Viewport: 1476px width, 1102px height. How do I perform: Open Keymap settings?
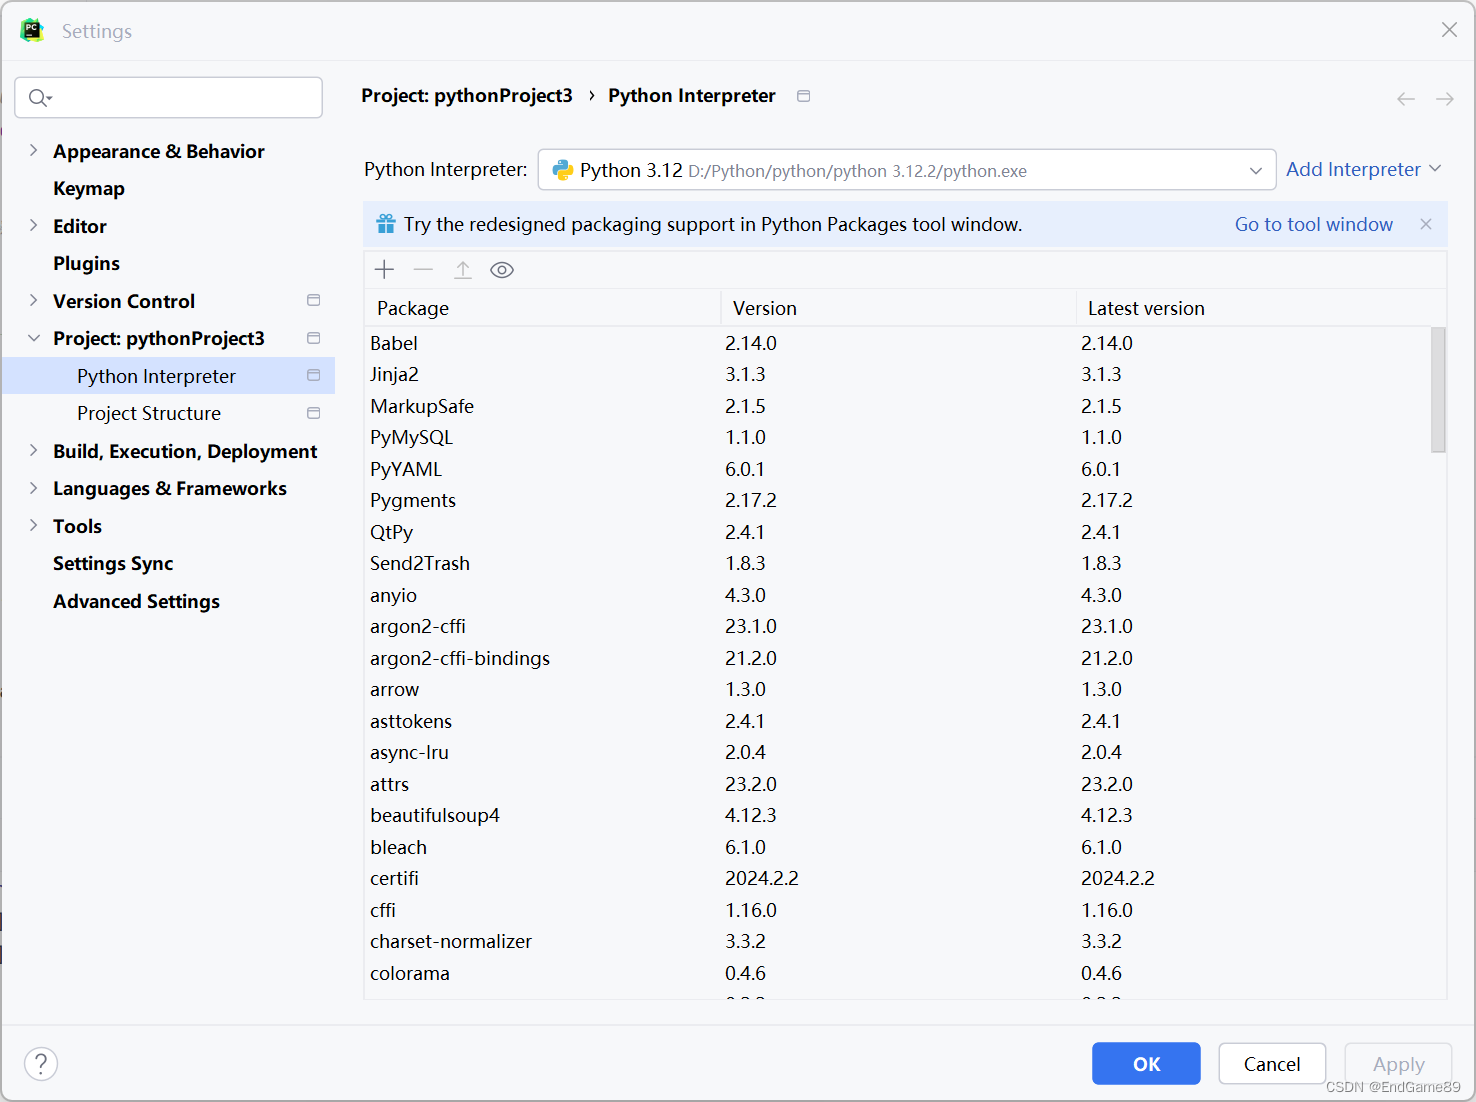(x=89, y=188)
